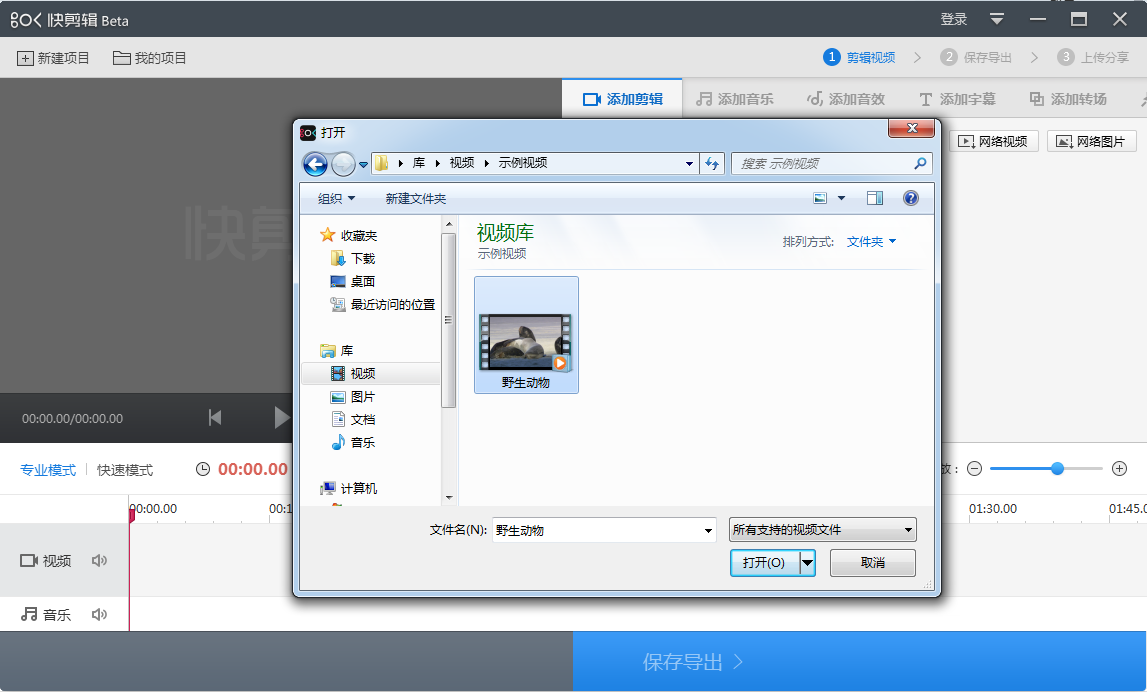Create a new project with 新建项目
Image resolution: width=1147 pixels, height=692 pixels.
pyautogui.click(x=53, y=58)
